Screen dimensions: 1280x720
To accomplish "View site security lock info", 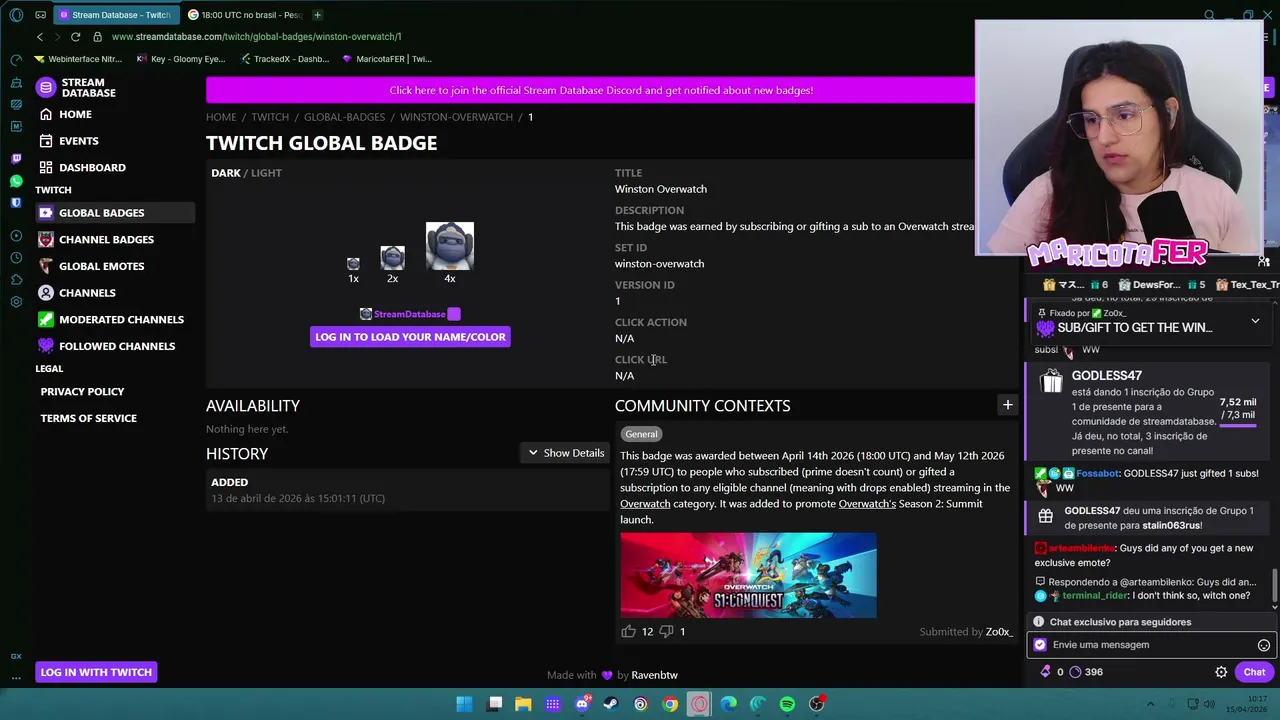I will click(x=97, y=37).
